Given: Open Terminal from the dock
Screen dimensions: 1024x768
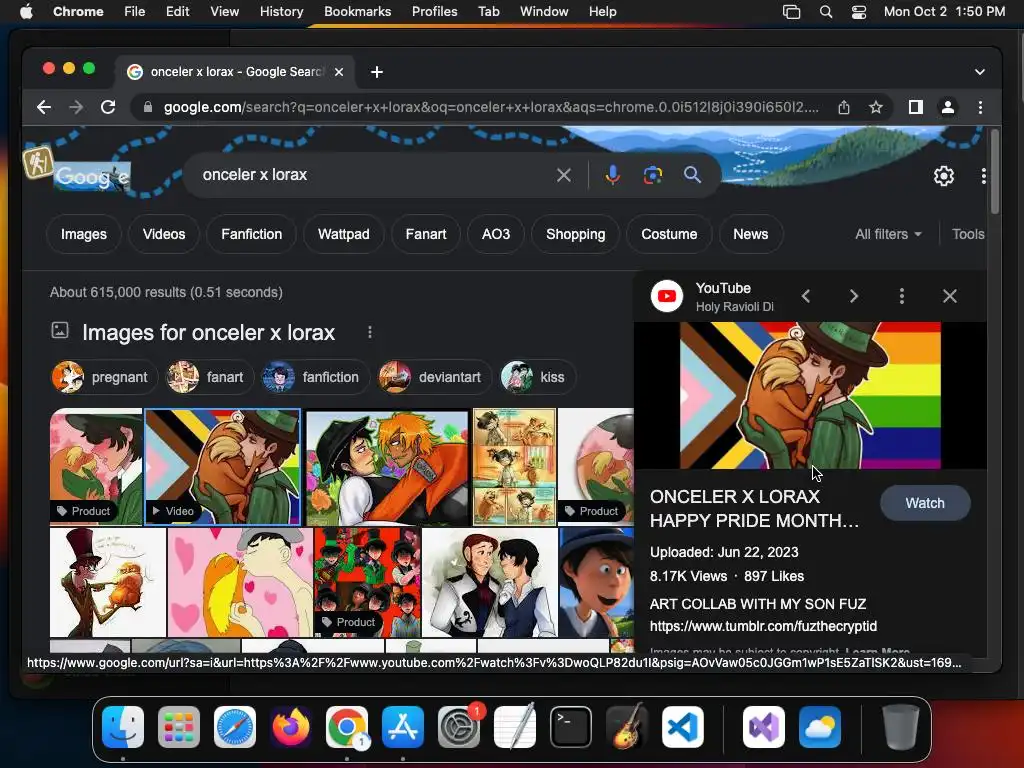Looking at the screenshot, I should point(571,727).
